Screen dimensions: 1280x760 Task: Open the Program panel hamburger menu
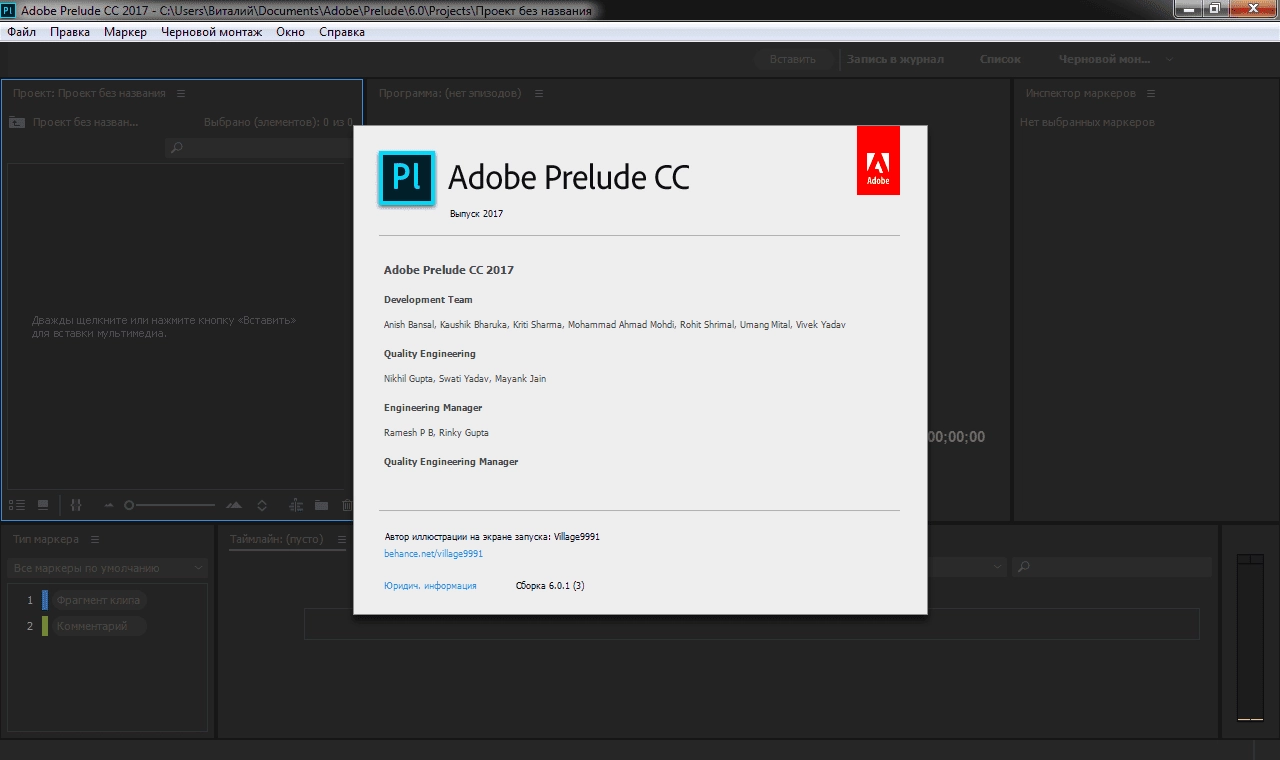point(539,93)
